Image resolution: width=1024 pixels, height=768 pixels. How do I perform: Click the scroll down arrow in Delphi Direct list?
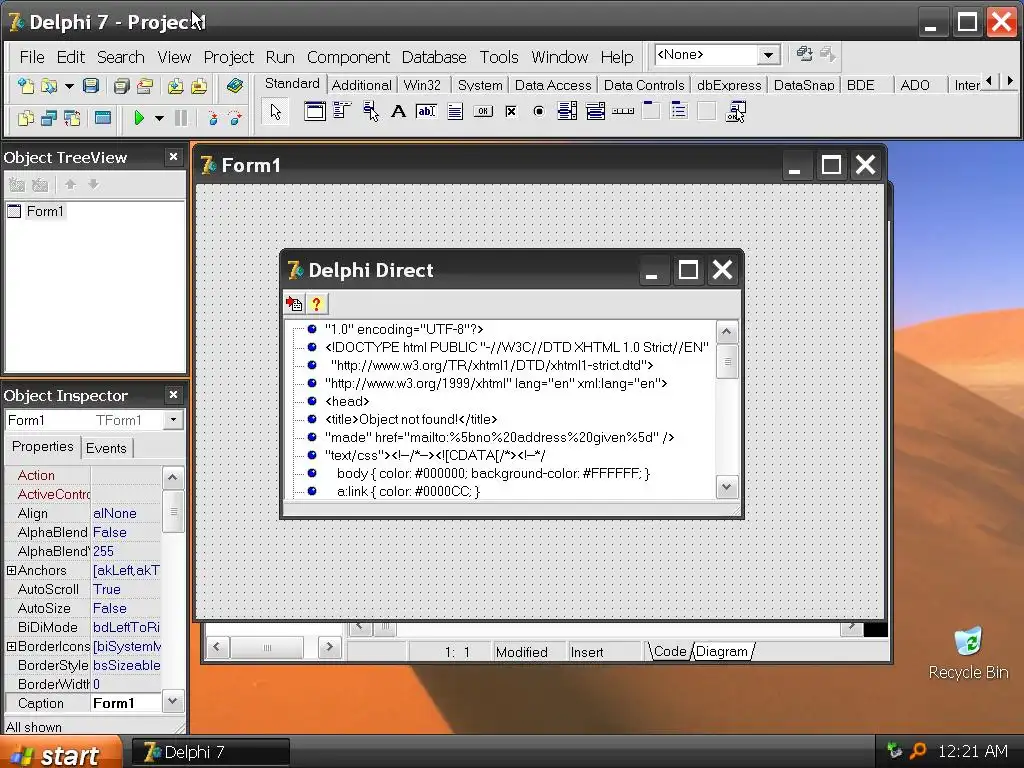[727, 487]
